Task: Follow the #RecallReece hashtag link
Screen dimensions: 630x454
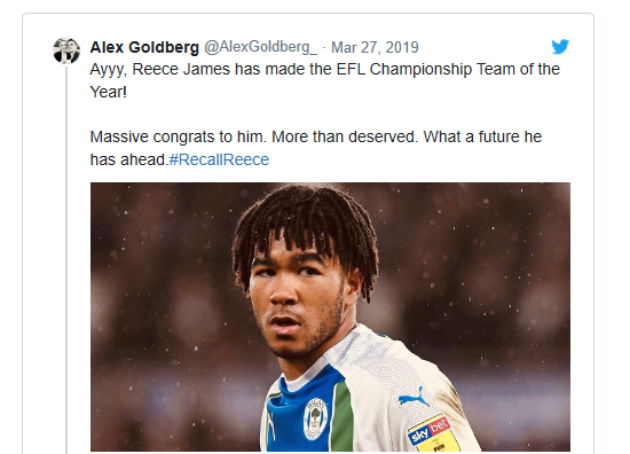Action: pyautogui.click(x=218, y=159)
